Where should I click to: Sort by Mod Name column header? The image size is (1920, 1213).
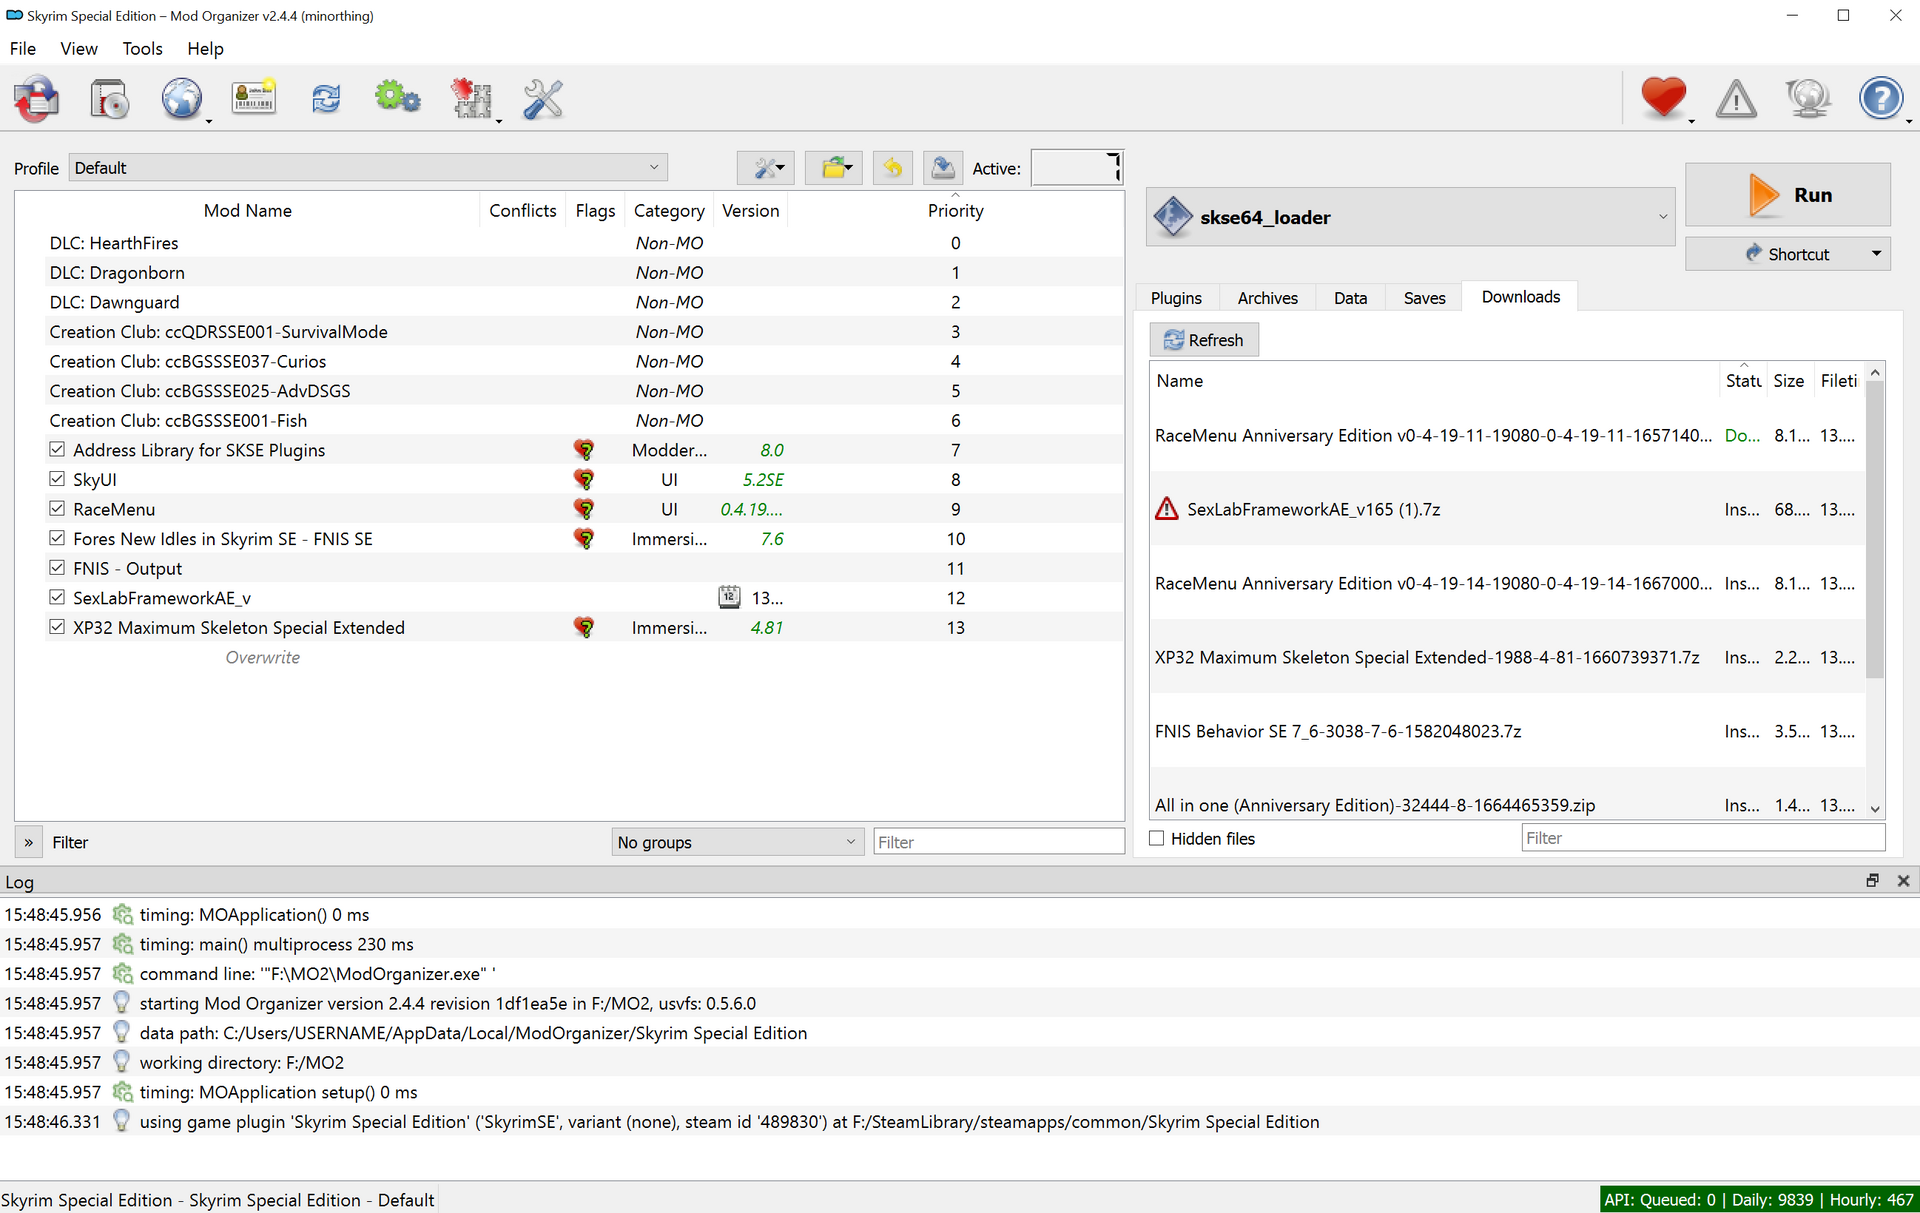(247, 210)
